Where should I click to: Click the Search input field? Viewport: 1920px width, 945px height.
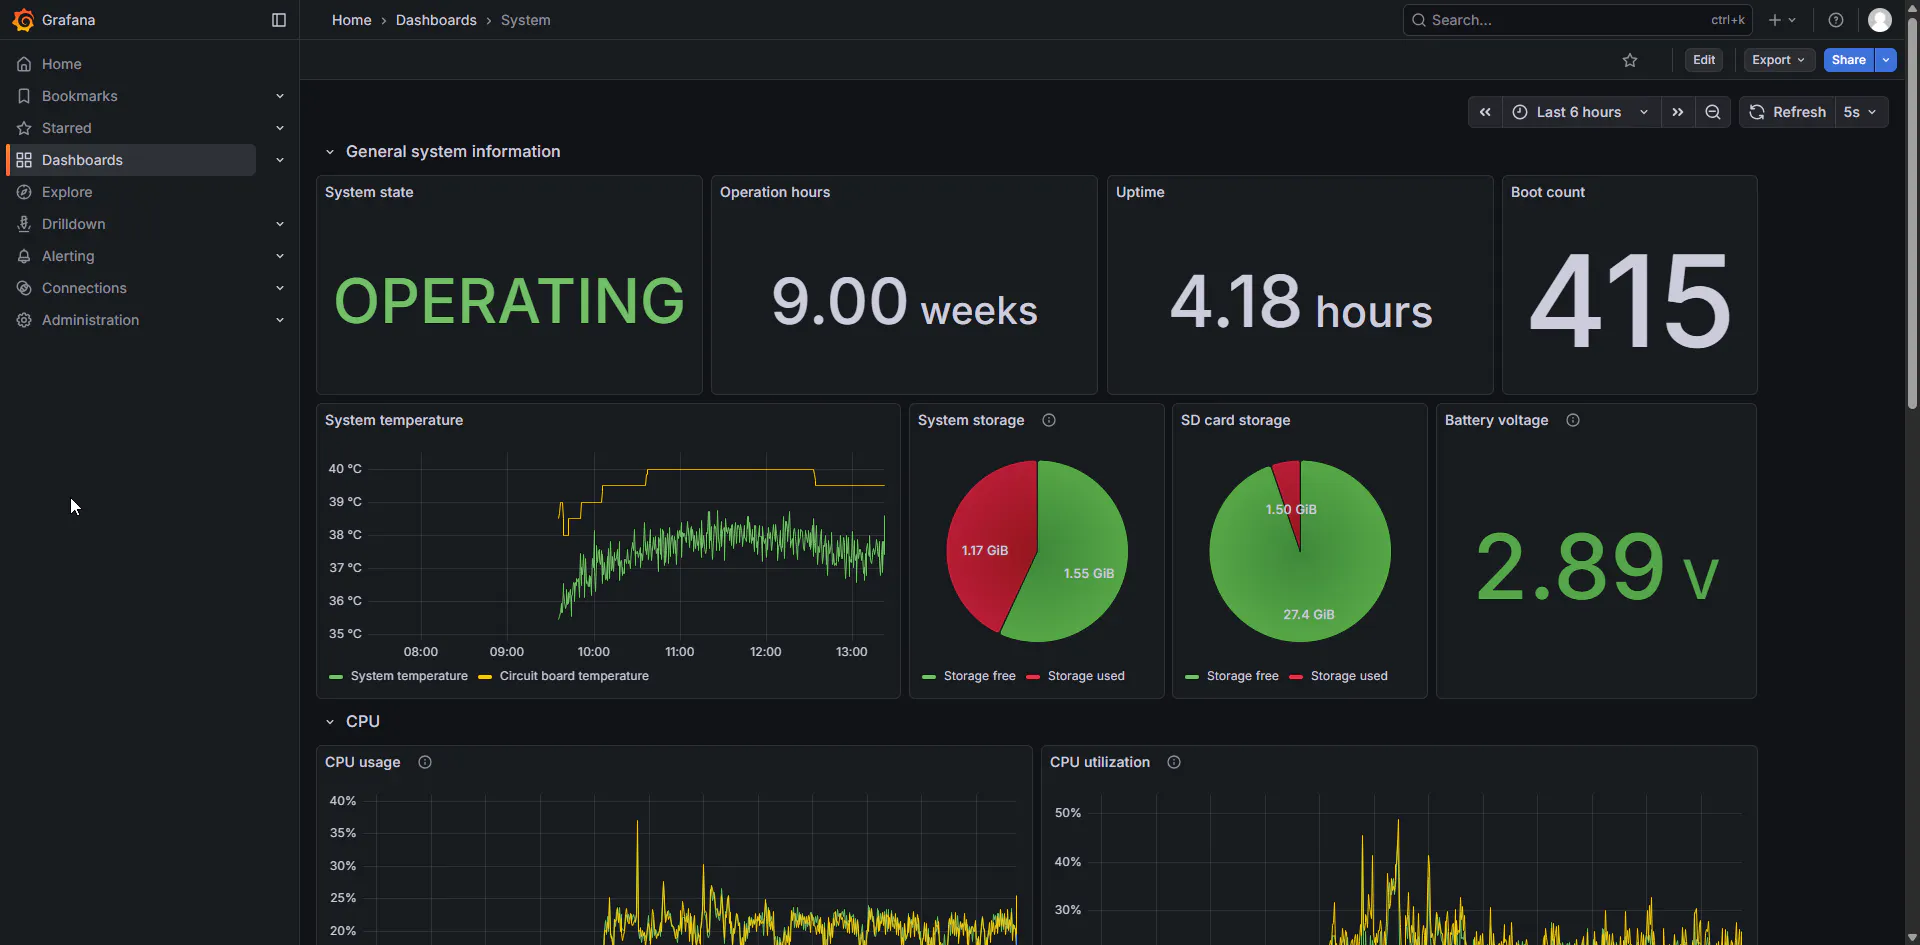(1565, 20)
